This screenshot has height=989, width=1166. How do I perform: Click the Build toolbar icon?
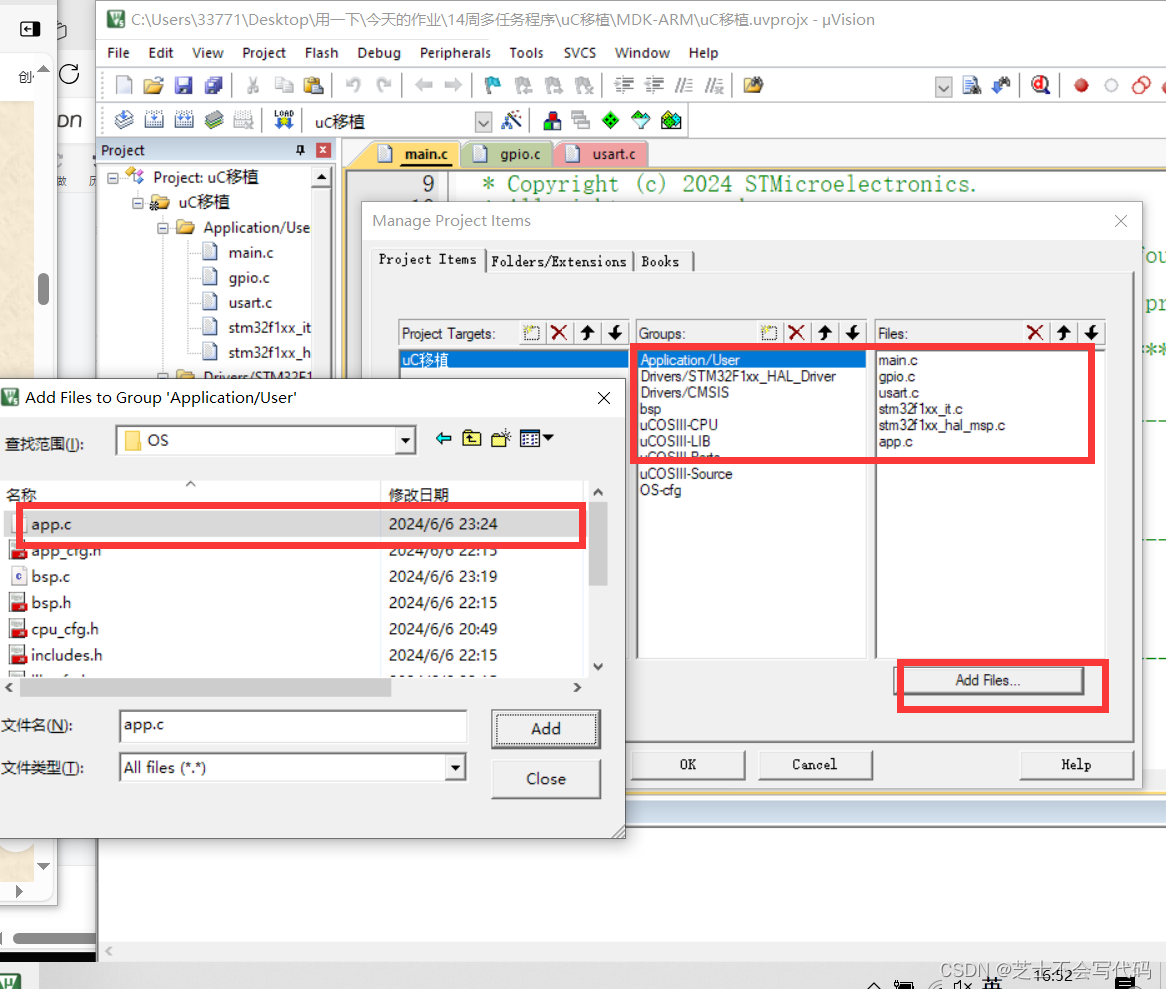click(153, 120)
